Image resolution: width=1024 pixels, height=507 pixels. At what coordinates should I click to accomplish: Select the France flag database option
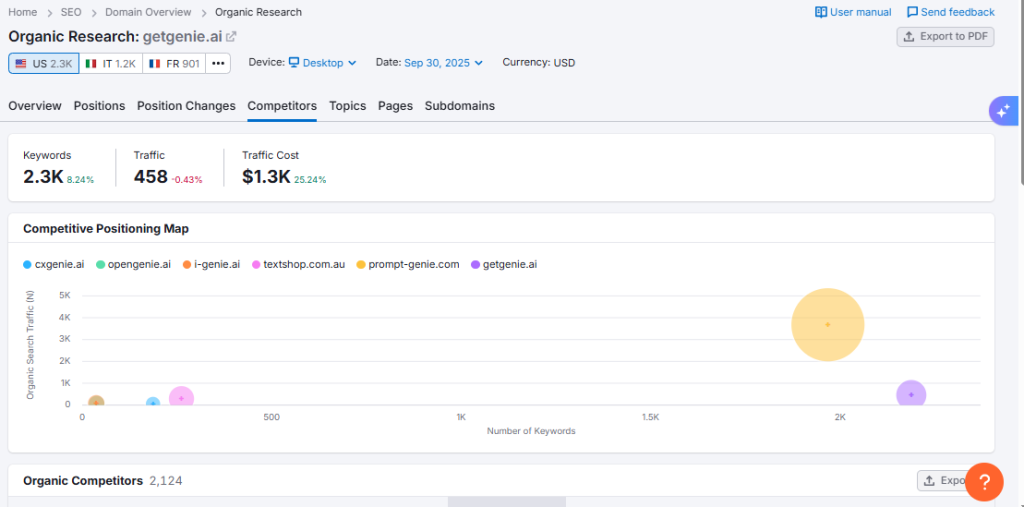point(174,63)
